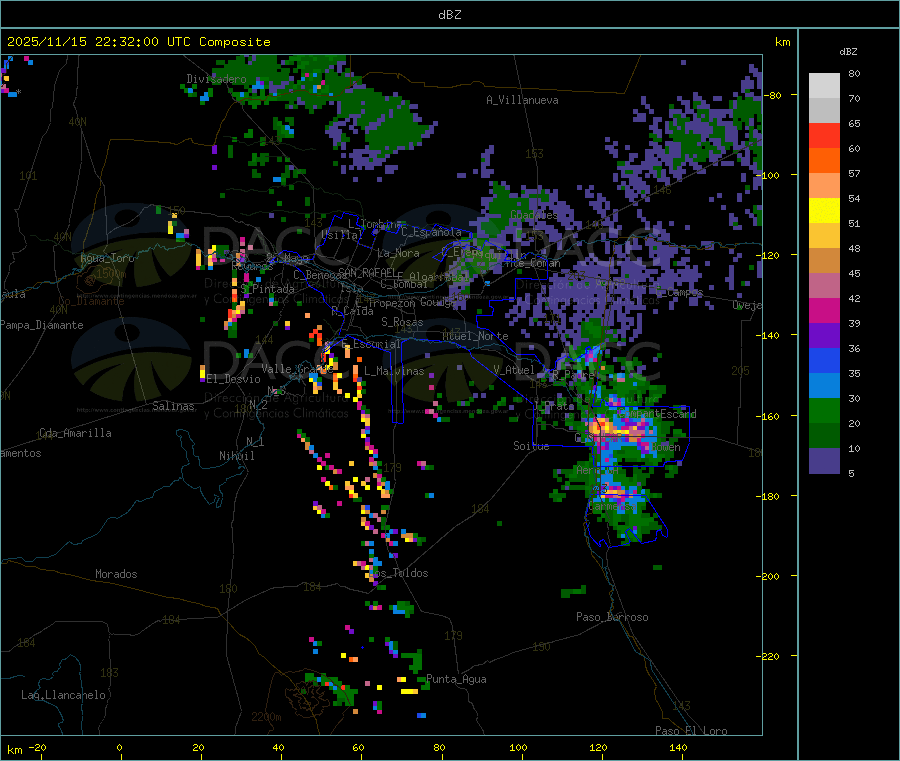Image resolution: width=900 pixels, height=761 pixels.
Task: Click the Soitue map label
Action: [531, 446]
